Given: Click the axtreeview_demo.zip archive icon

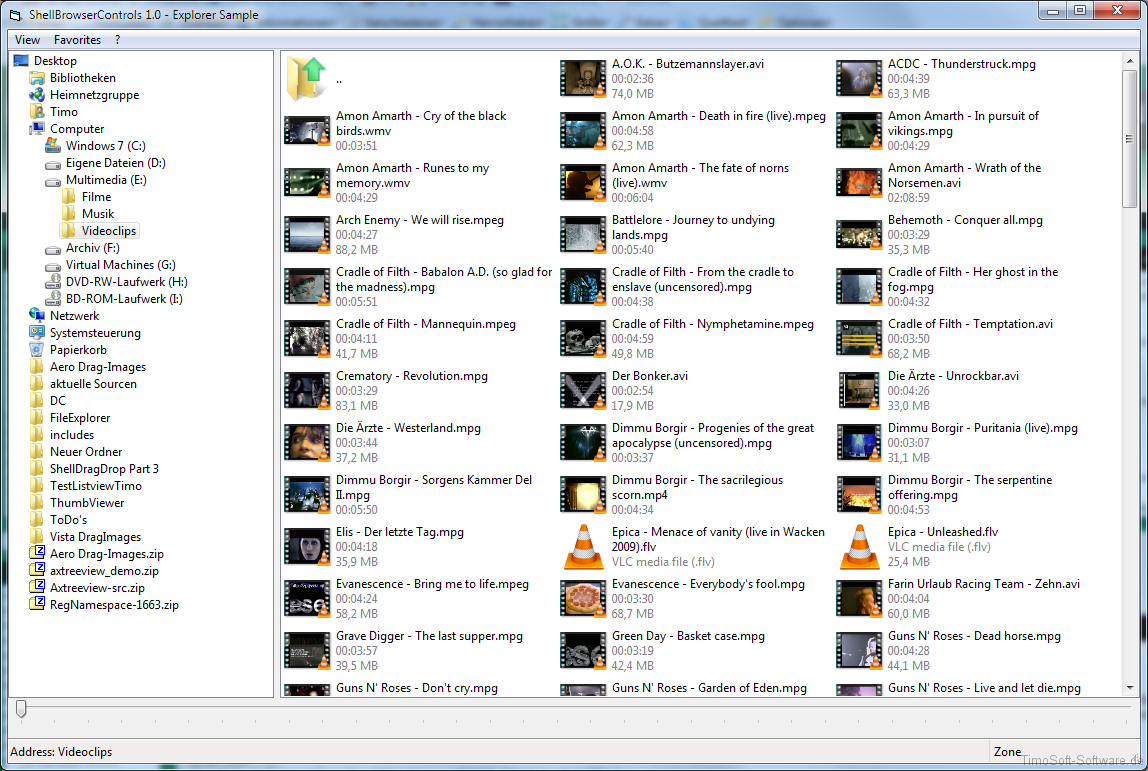Looking at the screenshot, I should [x=37, y=570].
